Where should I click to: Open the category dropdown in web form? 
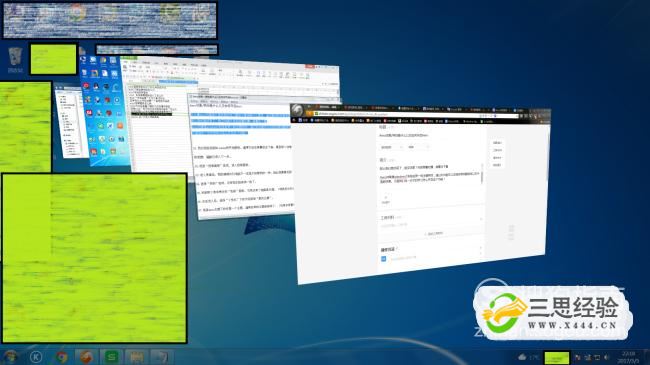pos(392,147)
